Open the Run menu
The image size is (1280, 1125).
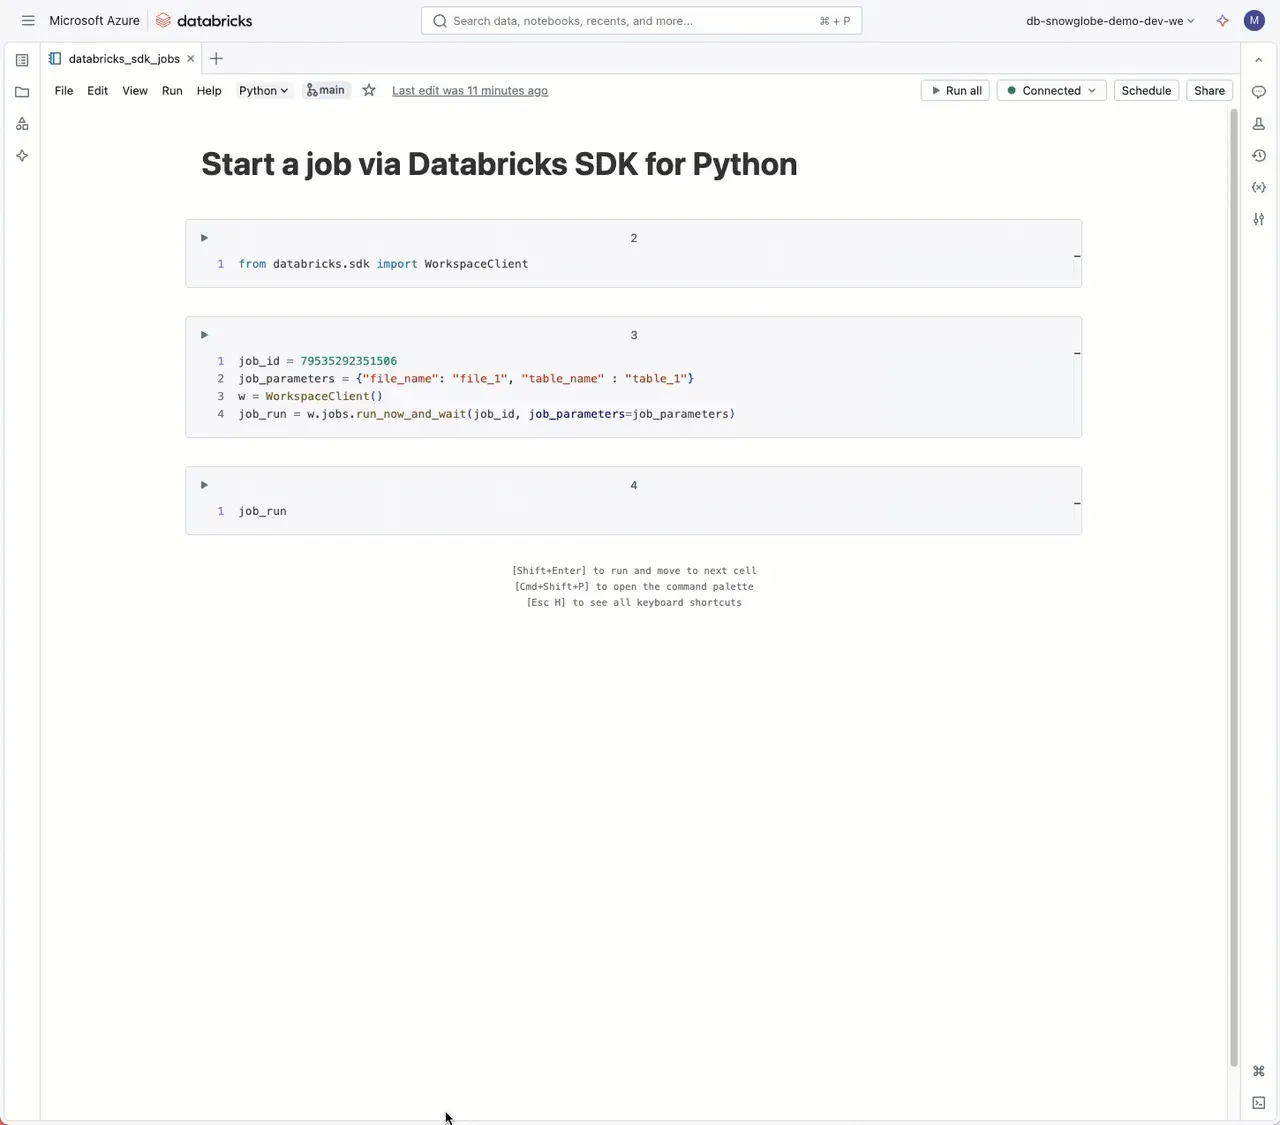point(172,90)
